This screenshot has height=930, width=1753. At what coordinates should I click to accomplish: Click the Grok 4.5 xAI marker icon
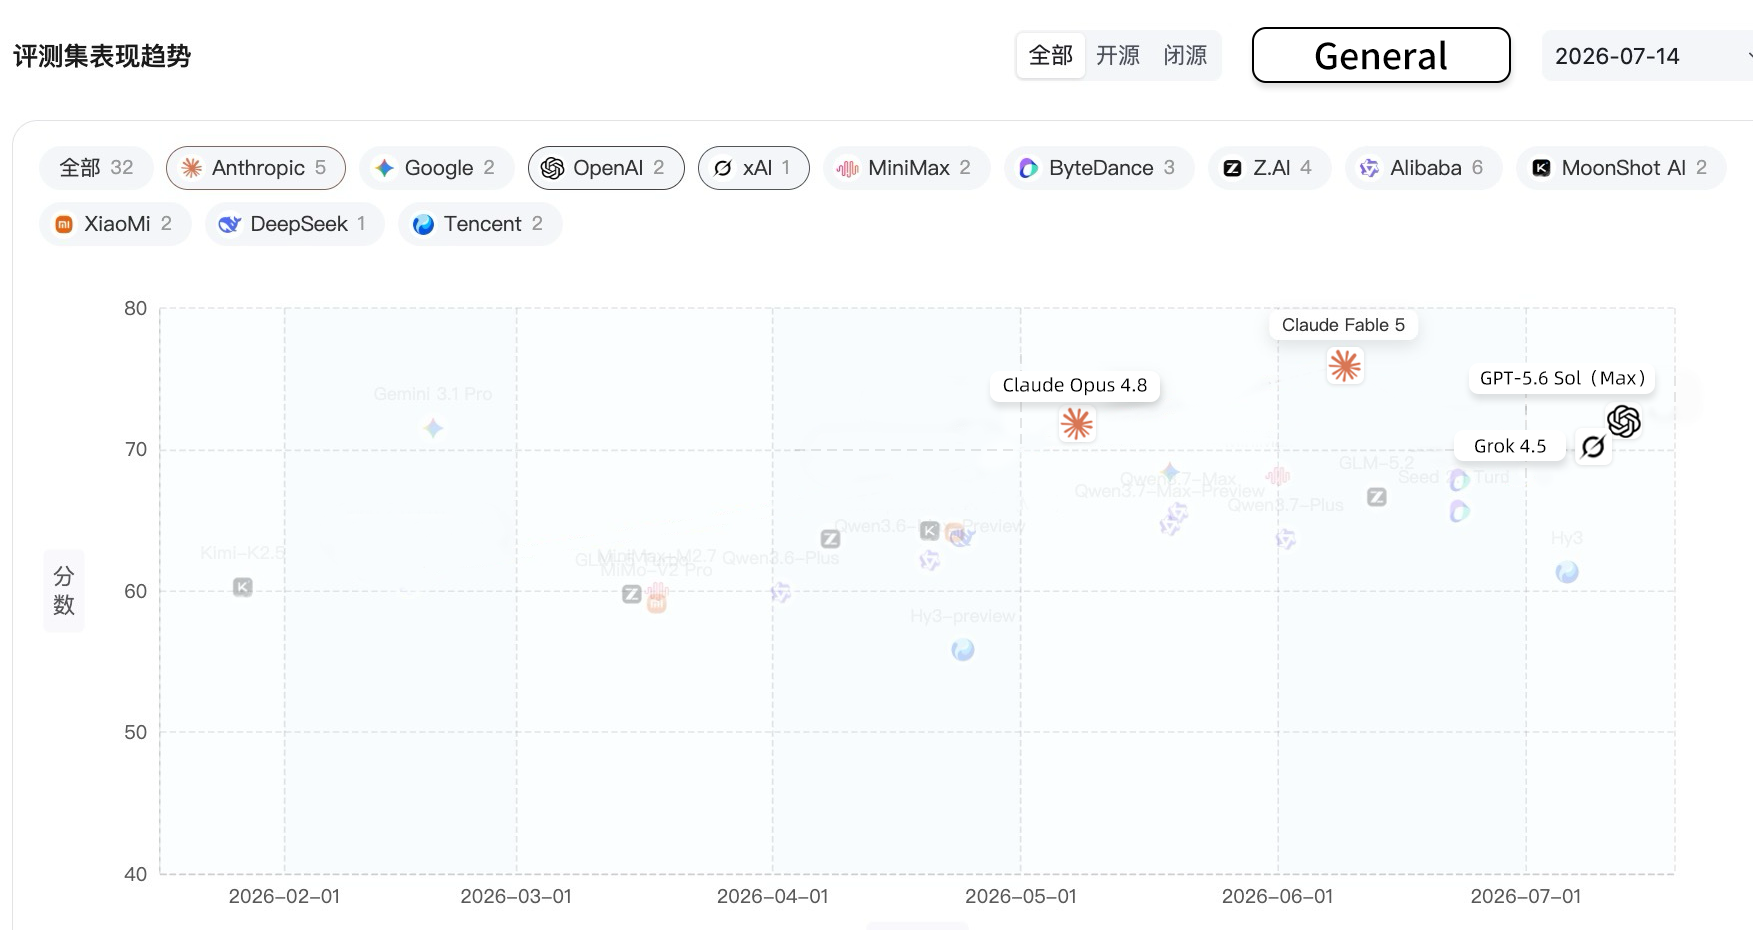point(1593,447)
